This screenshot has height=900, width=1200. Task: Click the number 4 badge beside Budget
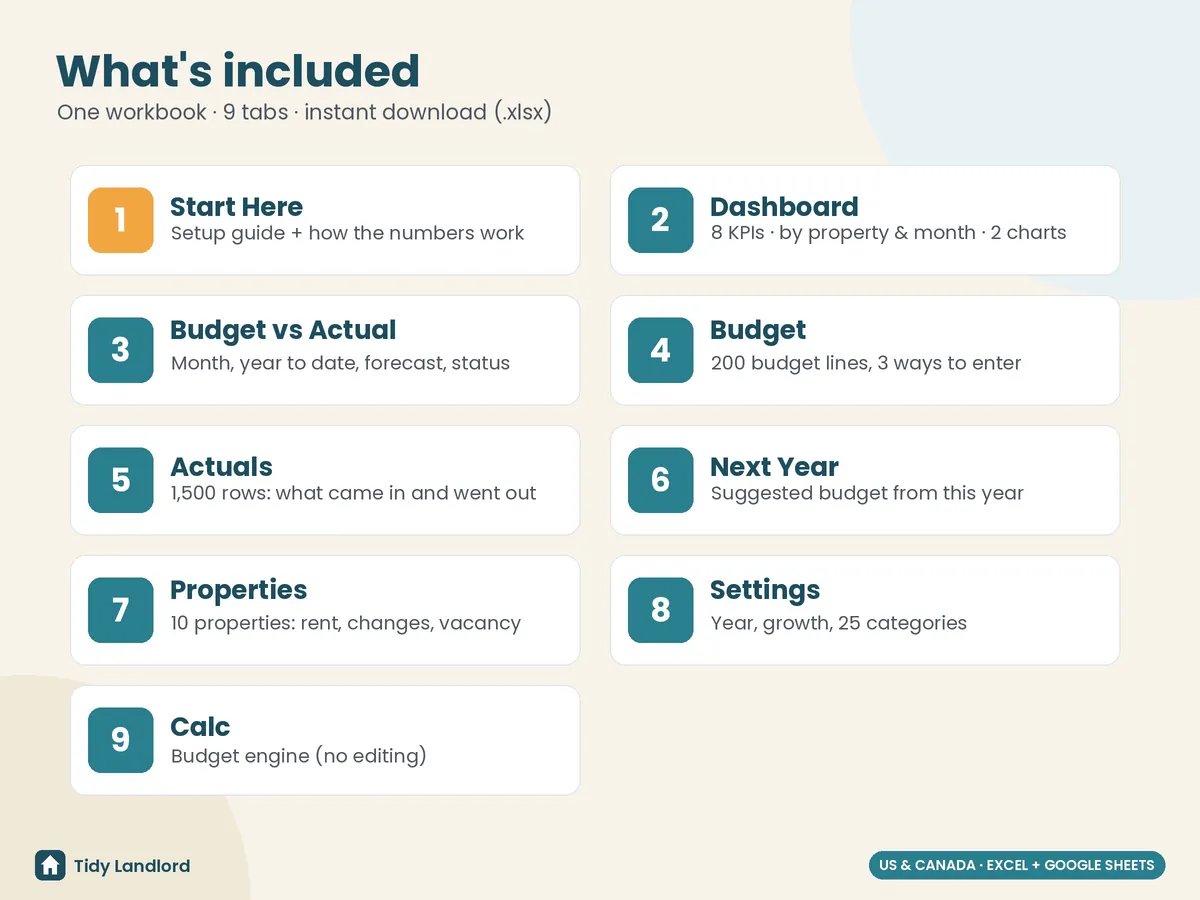click(661, 350)
